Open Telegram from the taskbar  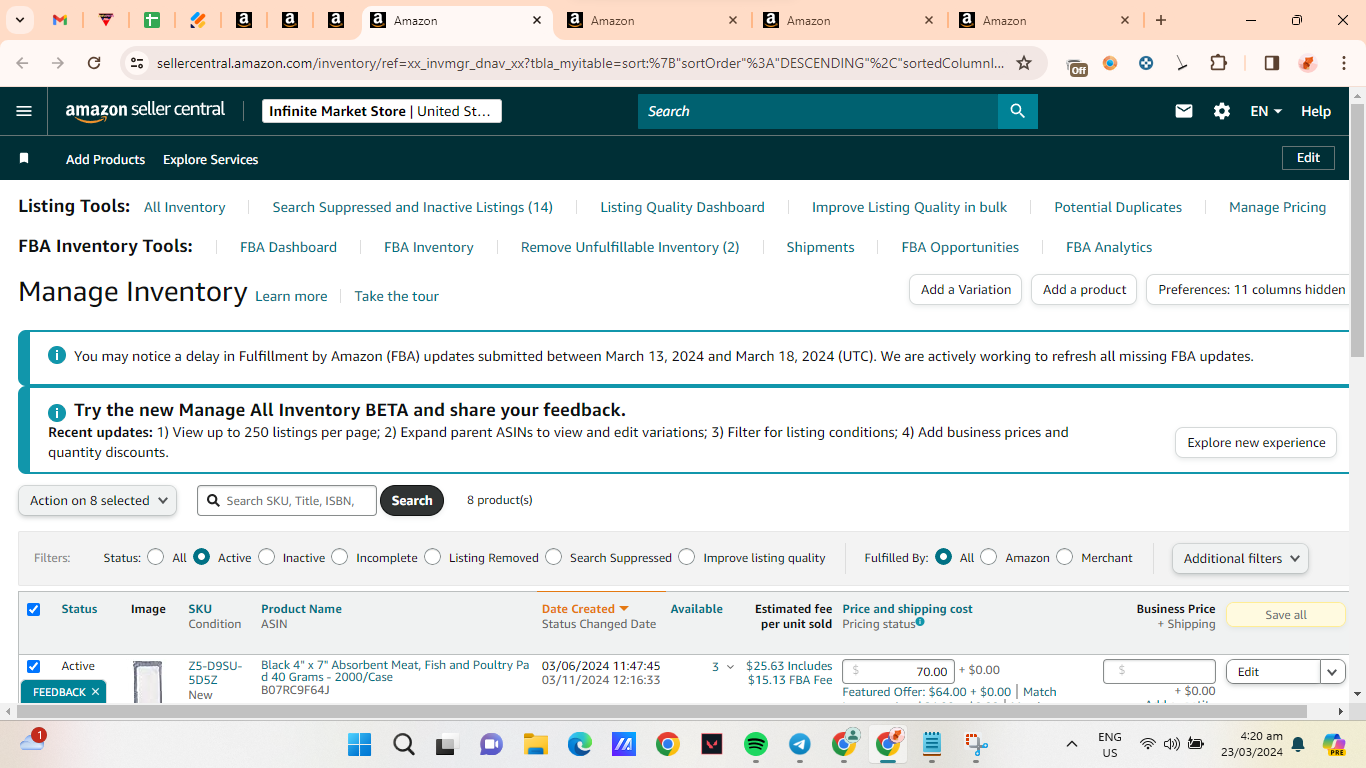(800, 744)
